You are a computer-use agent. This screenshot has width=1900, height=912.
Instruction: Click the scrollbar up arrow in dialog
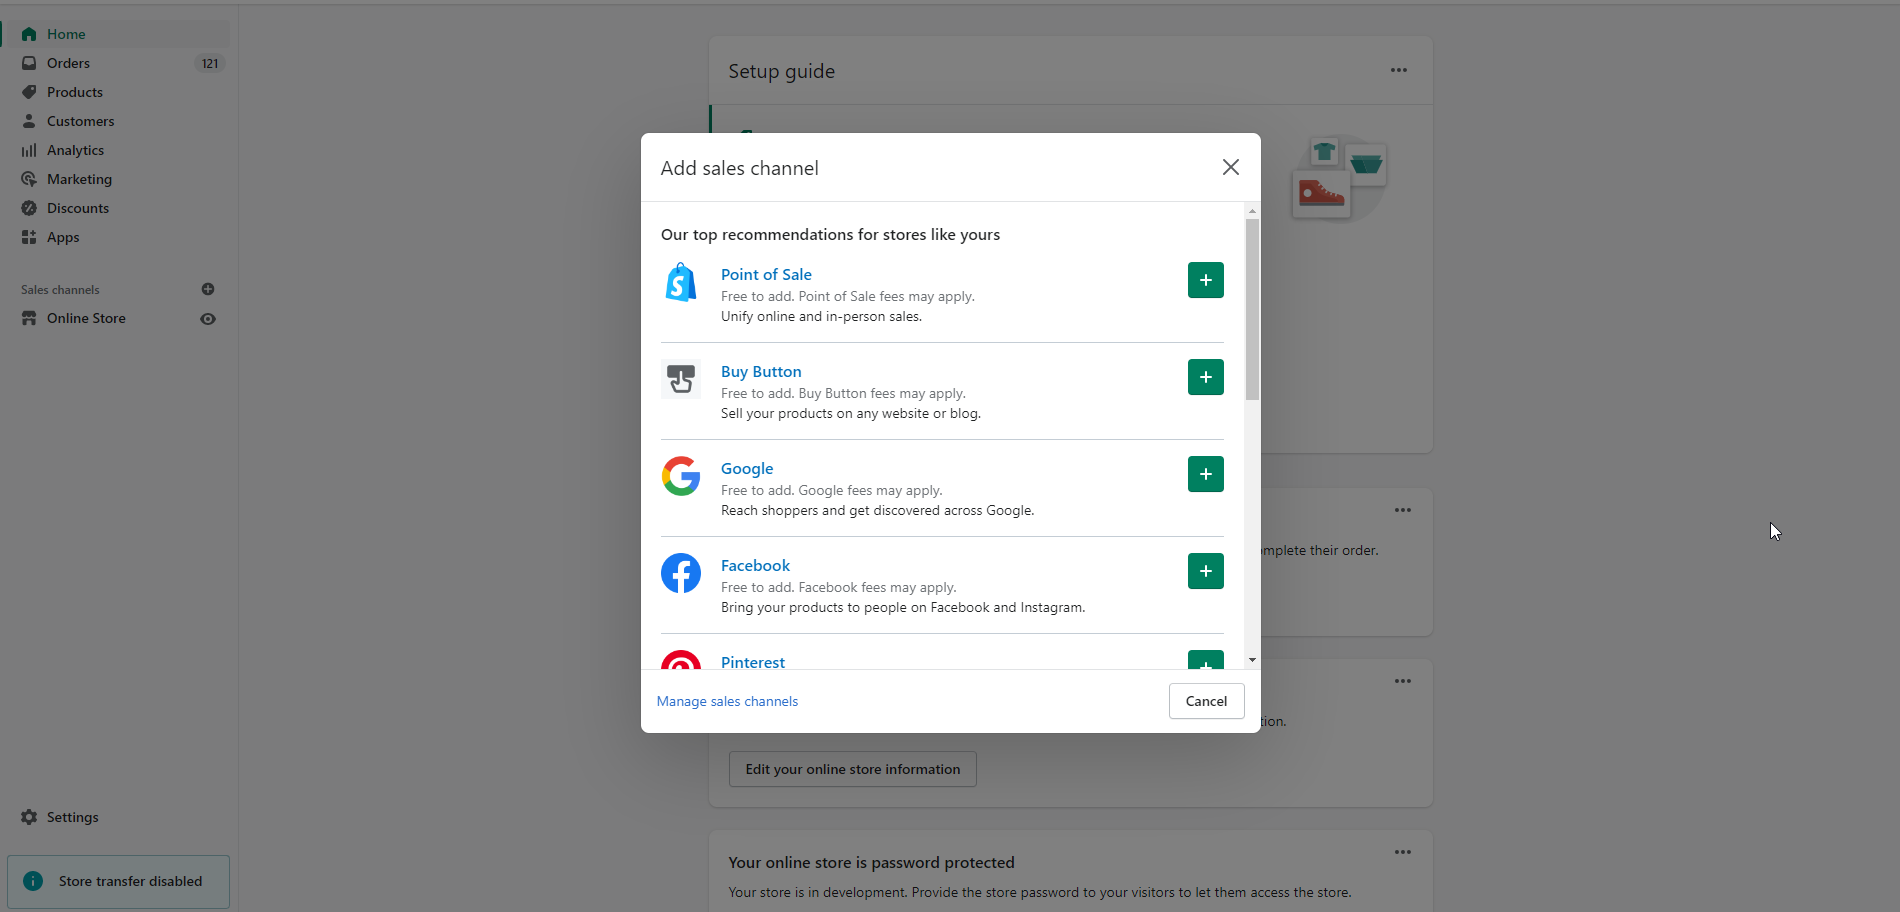(x=1252, y=211)
